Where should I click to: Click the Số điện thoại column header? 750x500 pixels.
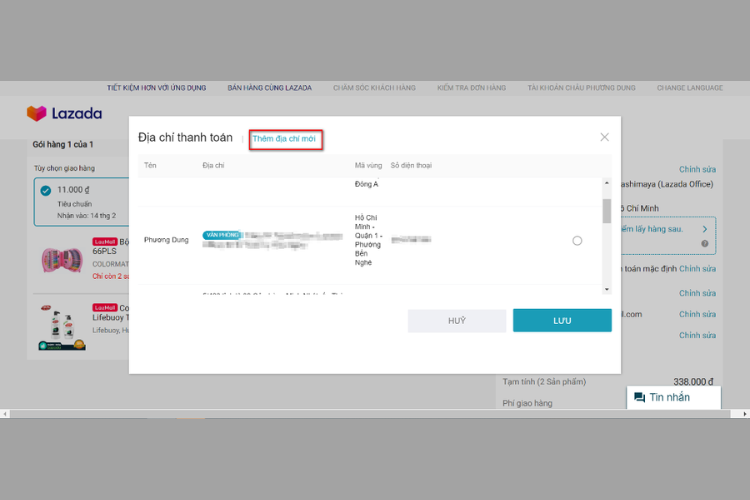pos(411,166)
